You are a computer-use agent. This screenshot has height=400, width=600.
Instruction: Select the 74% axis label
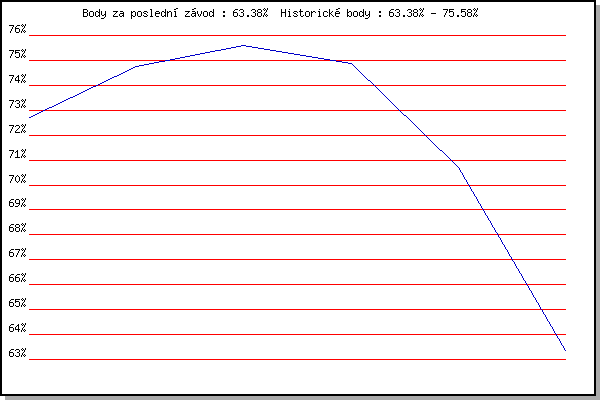pos(17,79)
